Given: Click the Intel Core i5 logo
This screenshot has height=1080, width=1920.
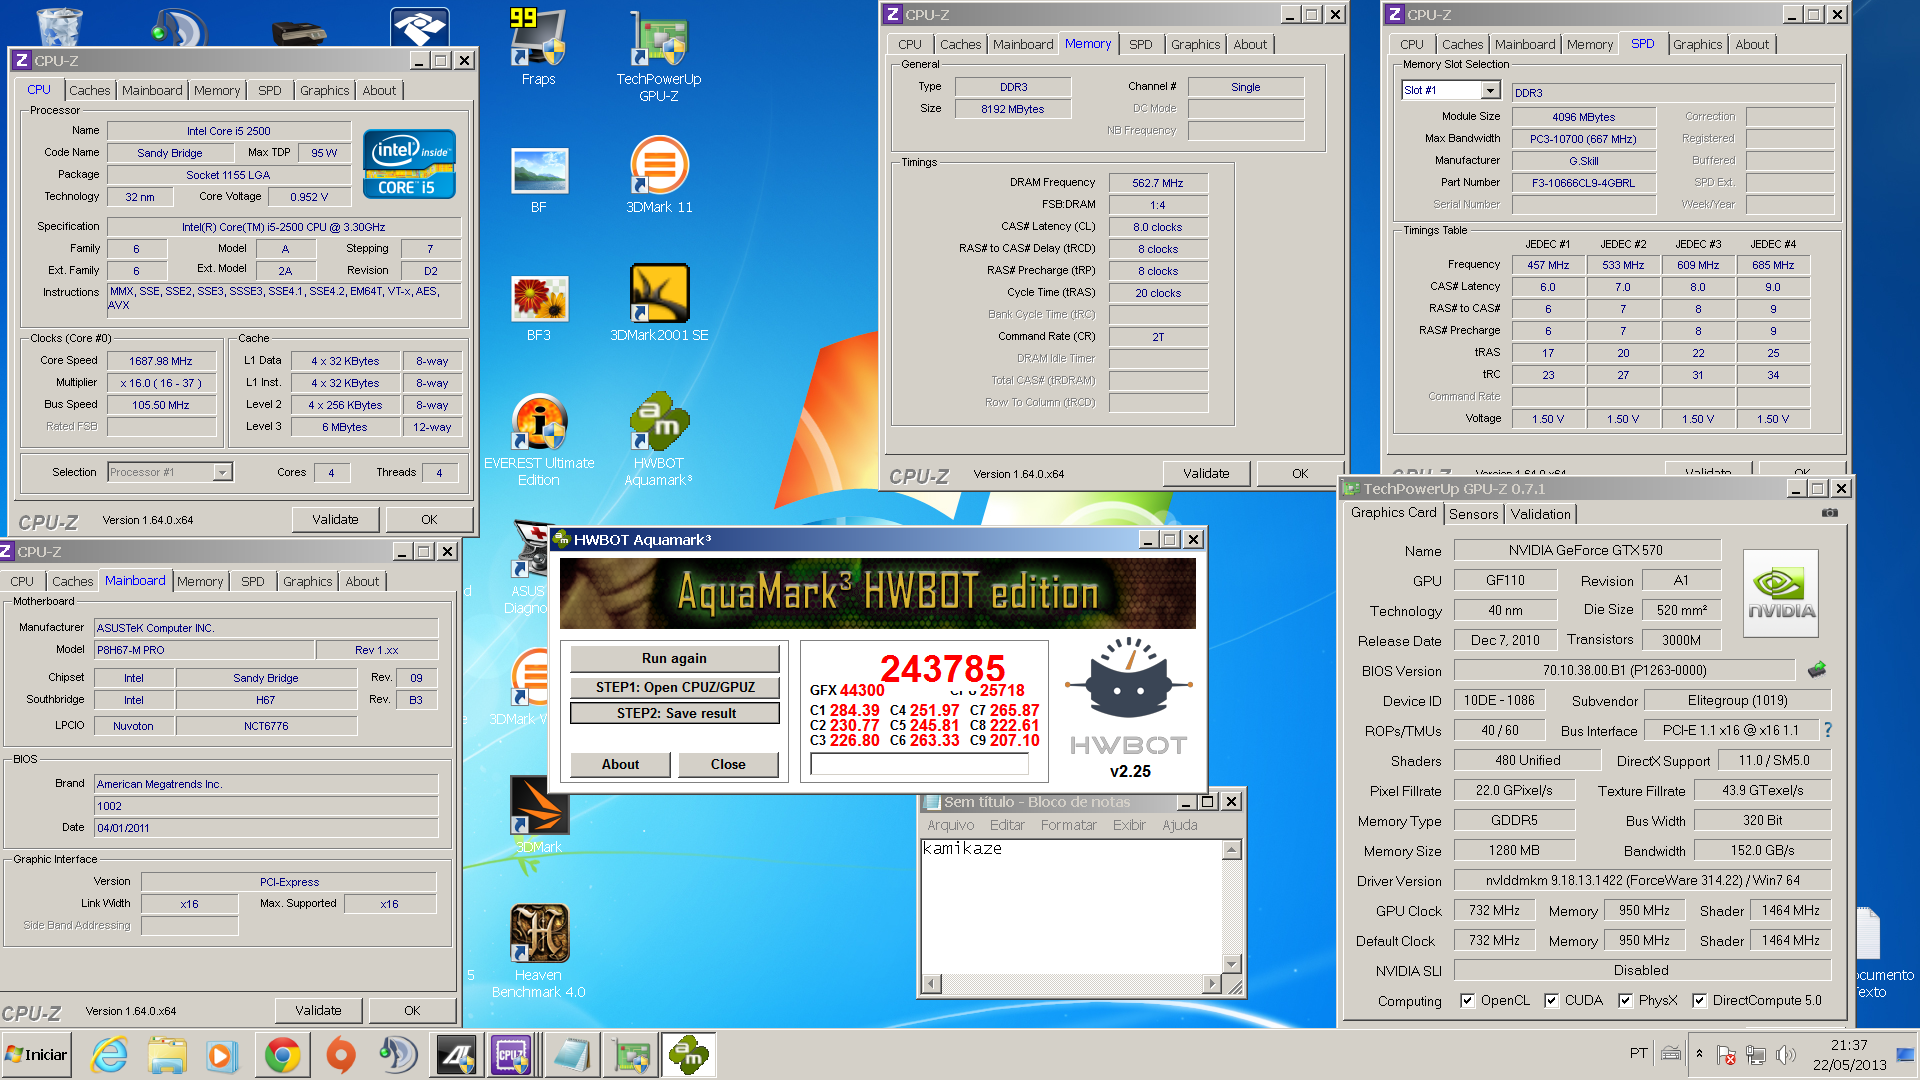Looking at the screenshot, I should pyautogui.click(x=409, y=163).
